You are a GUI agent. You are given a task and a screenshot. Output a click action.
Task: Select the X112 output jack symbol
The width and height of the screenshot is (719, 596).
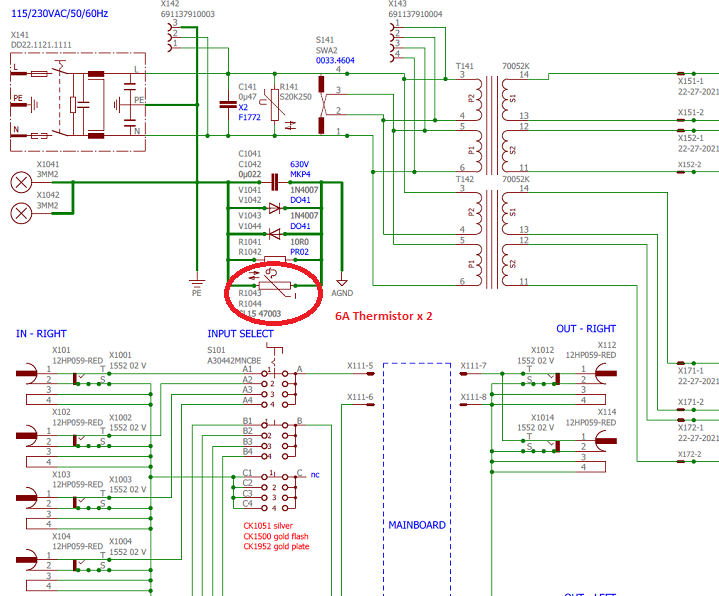click(x=606, y=374)
